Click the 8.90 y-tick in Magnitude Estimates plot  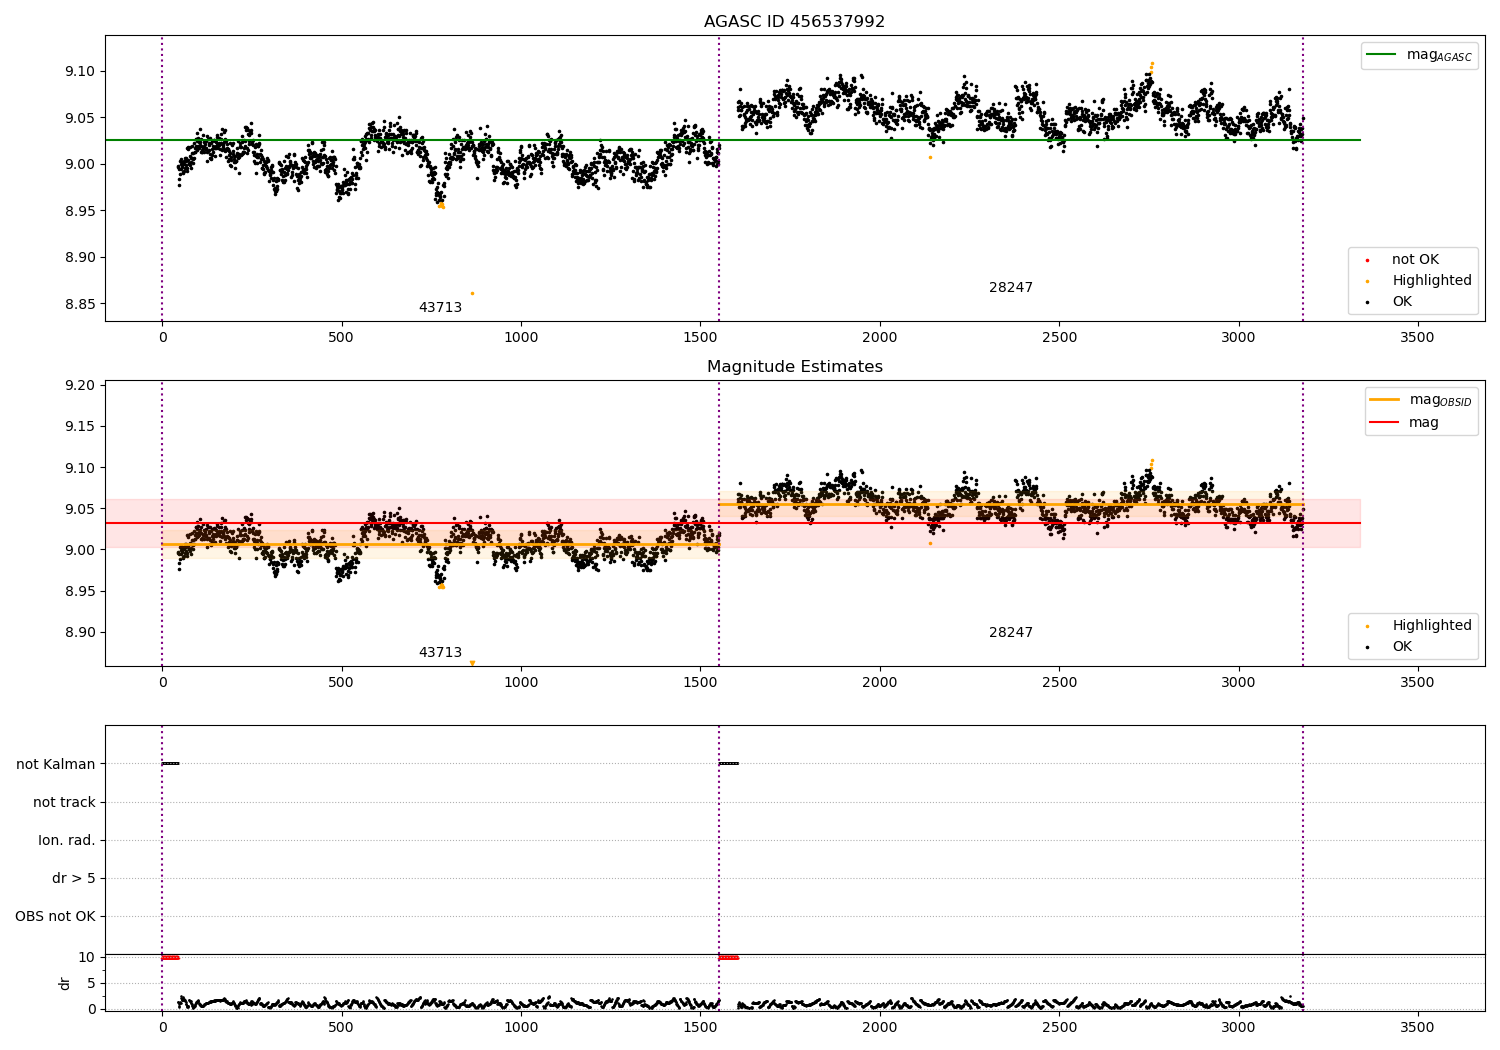(80, 633)
